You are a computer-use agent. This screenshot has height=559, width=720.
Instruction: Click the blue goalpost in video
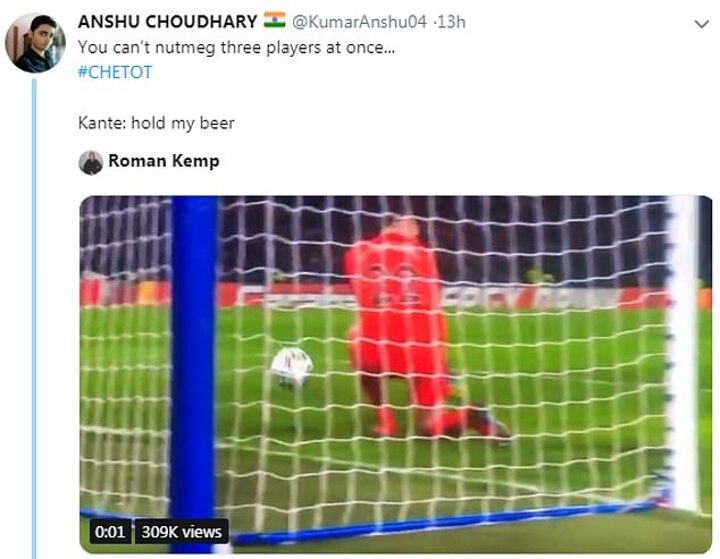[x=195, y=372]
